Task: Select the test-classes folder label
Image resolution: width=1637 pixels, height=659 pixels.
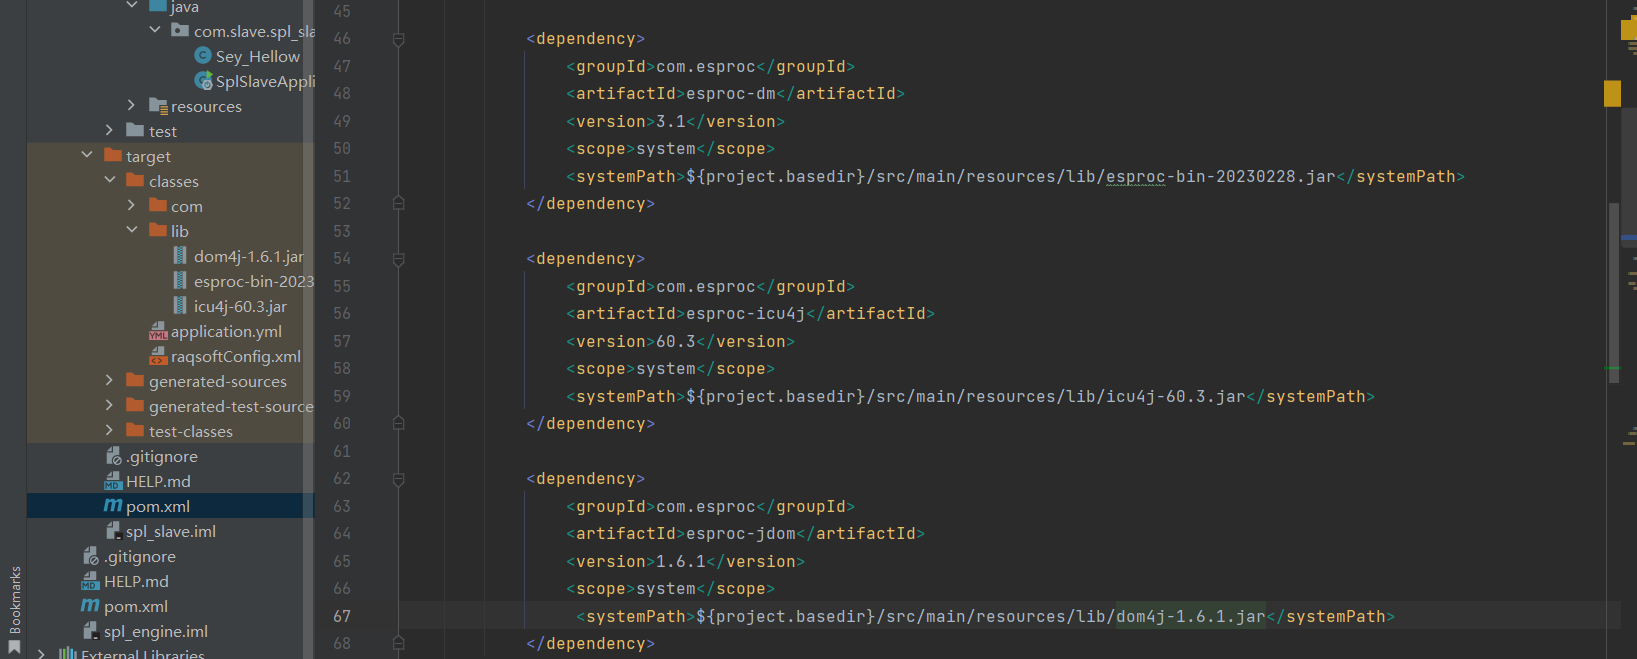Action: [190, 431]
